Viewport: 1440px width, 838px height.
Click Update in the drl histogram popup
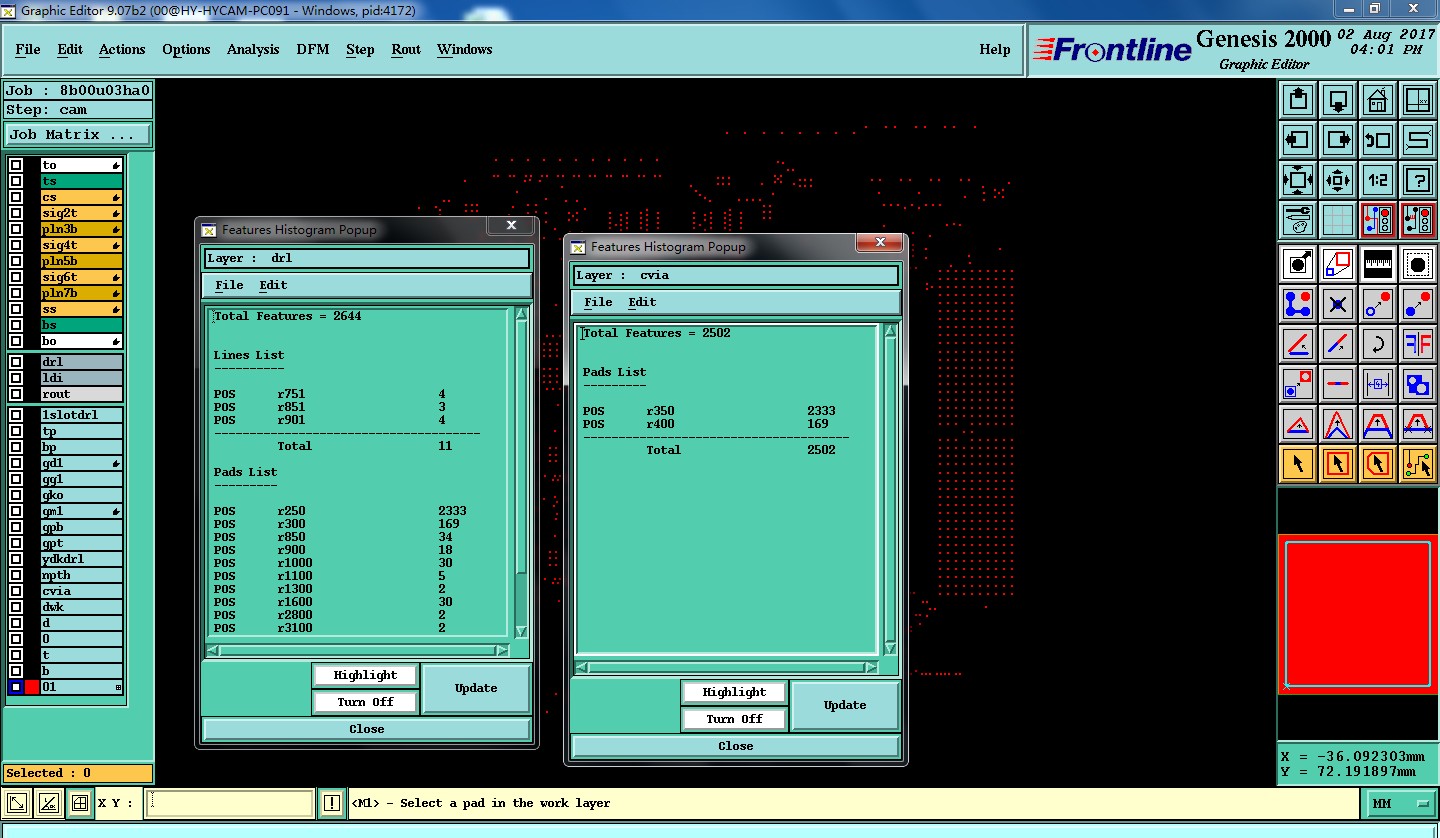click(476, 688)
